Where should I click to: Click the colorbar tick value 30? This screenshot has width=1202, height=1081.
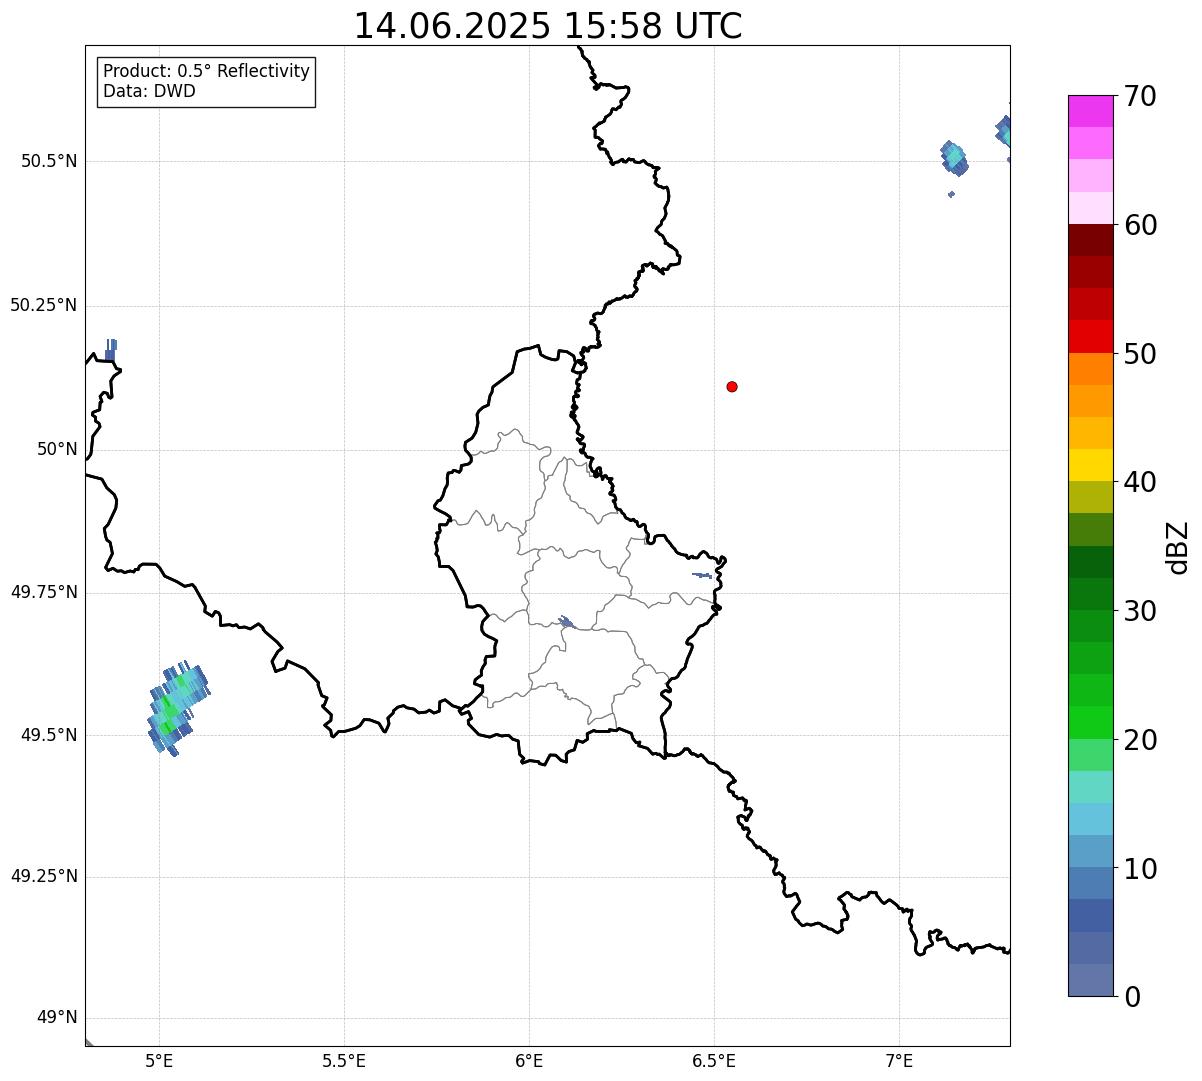coord(1140,611)
